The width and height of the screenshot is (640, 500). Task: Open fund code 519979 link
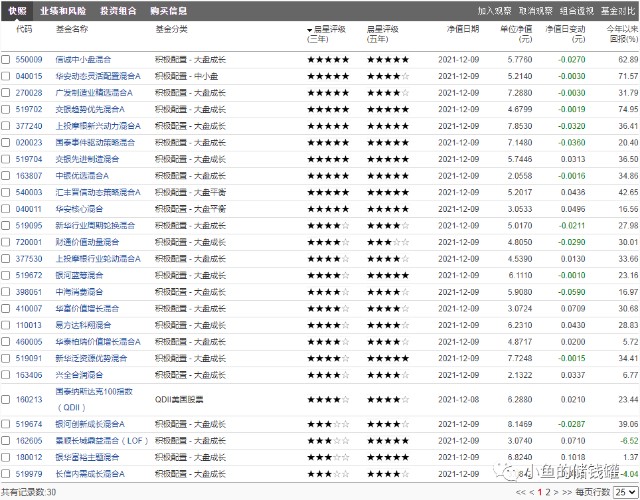[29, 474]
